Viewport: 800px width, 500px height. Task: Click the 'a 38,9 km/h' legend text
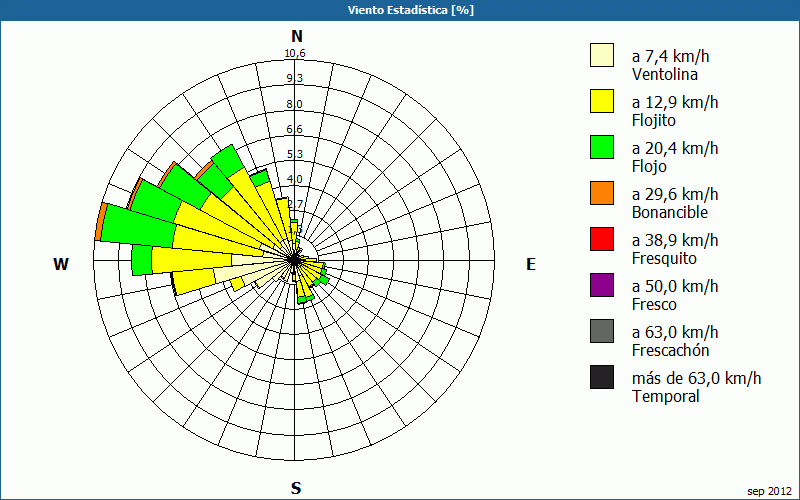pyautogui.click(x=675, y=240)
